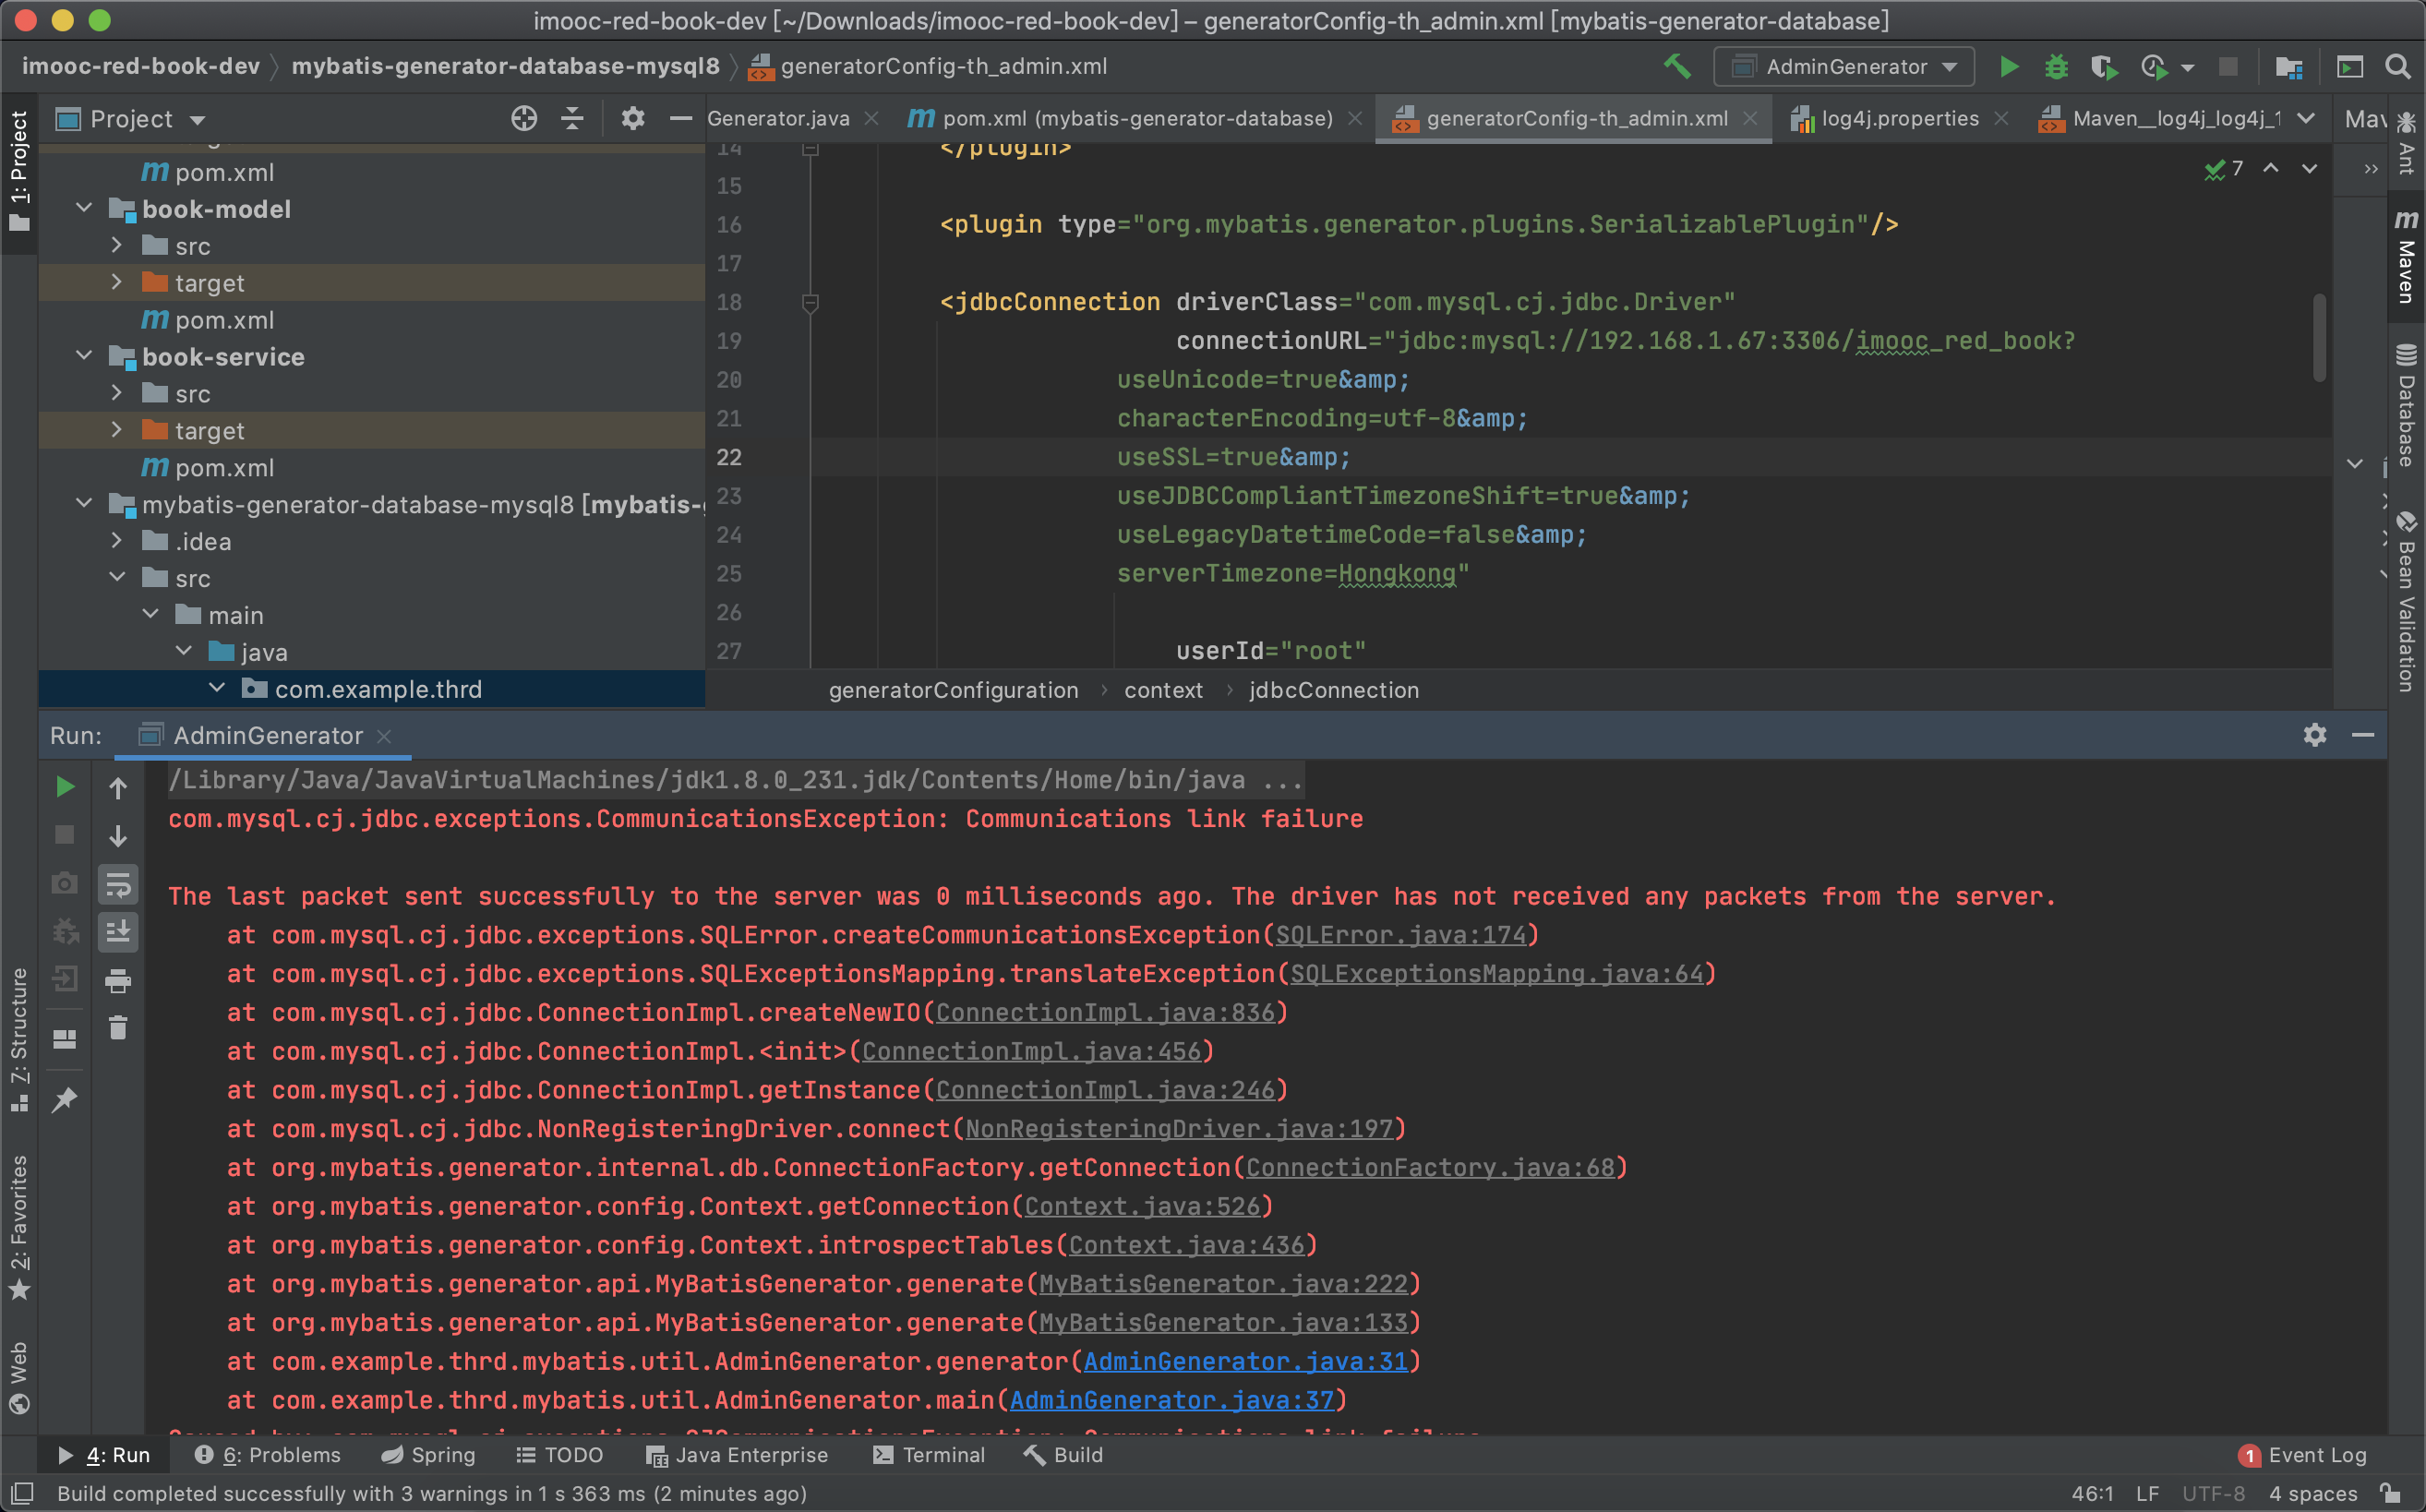Open Context.java:526 stack link
Screen dimensions: 2426x1512
(1141, 1207)
